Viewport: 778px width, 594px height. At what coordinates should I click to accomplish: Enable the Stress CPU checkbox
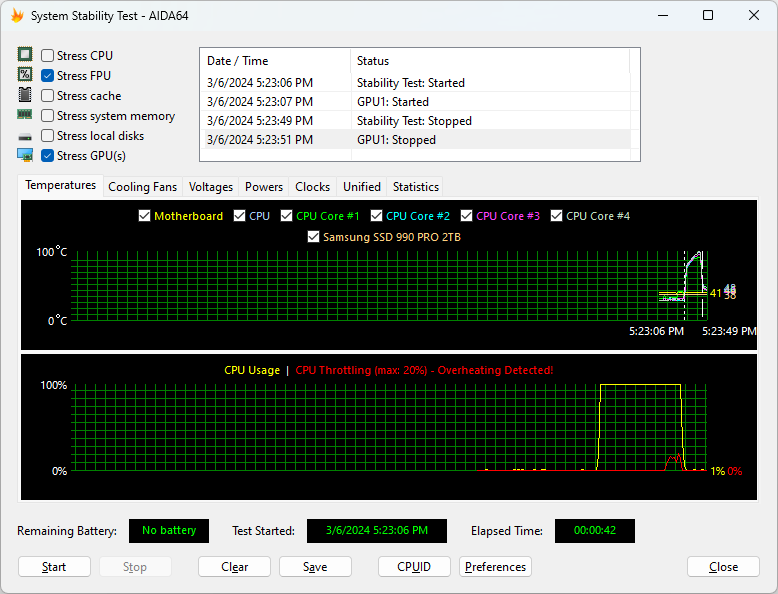click(x=48, y=56)
